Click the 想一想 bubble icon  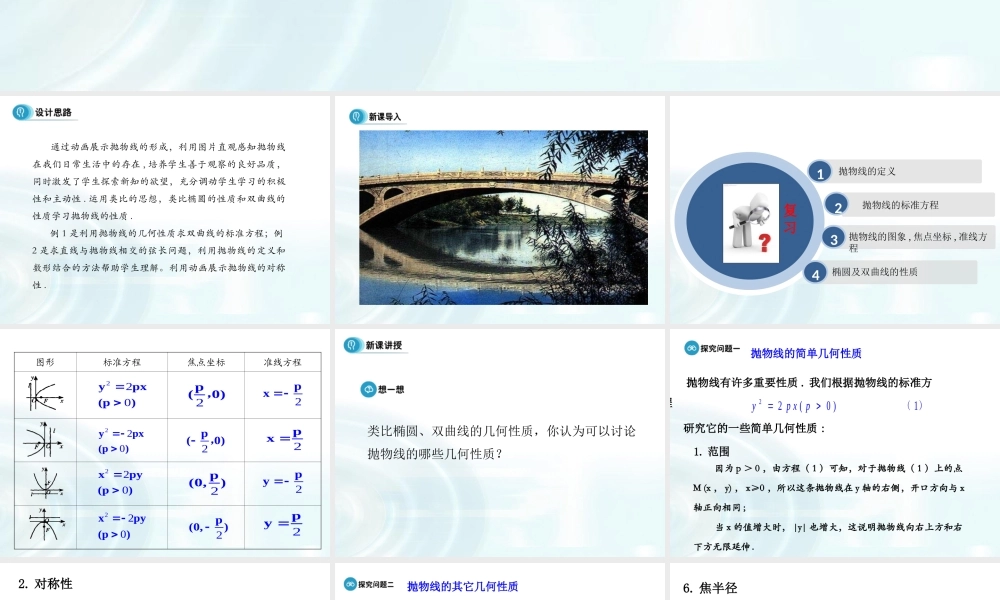click(x=368, y=389)
